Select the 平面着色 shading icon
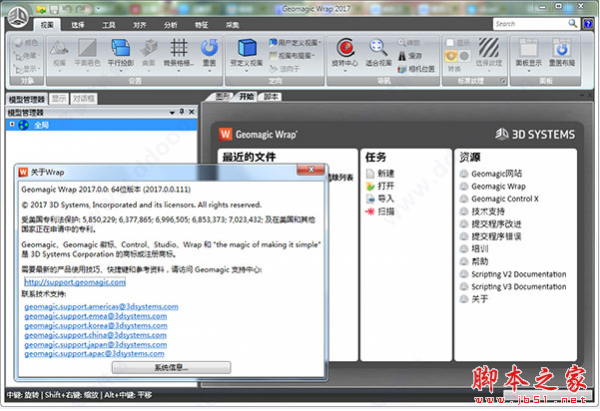Viewport: 600px width, 411px height. [x=87, y=48]
